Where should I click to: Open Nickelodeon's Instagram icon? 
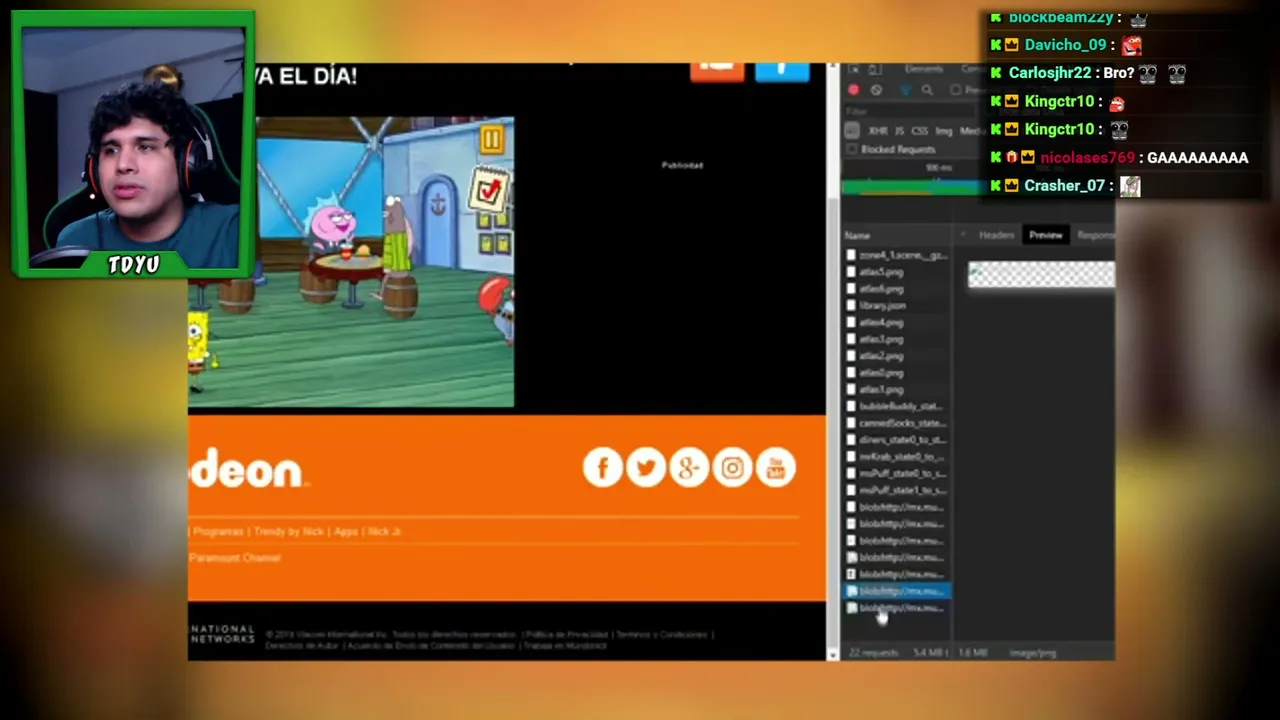733,468
